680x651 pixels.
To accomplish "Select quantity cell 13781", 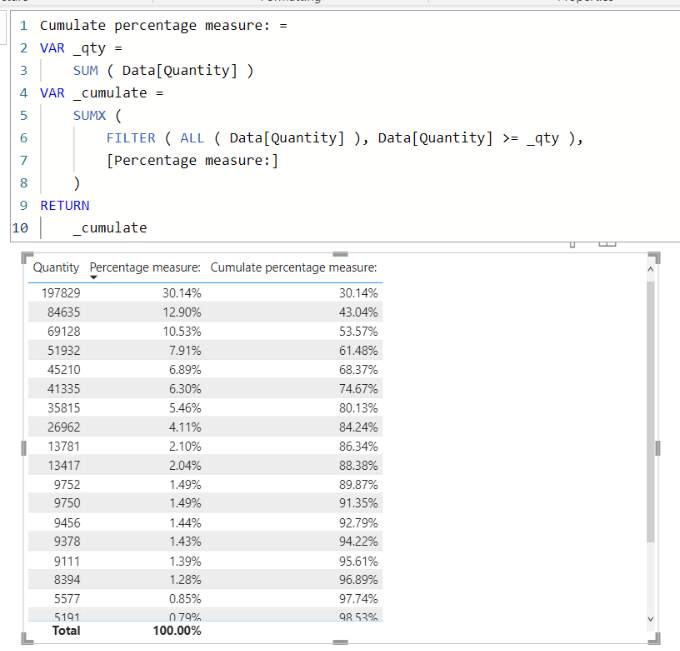I will pos(64,446).
